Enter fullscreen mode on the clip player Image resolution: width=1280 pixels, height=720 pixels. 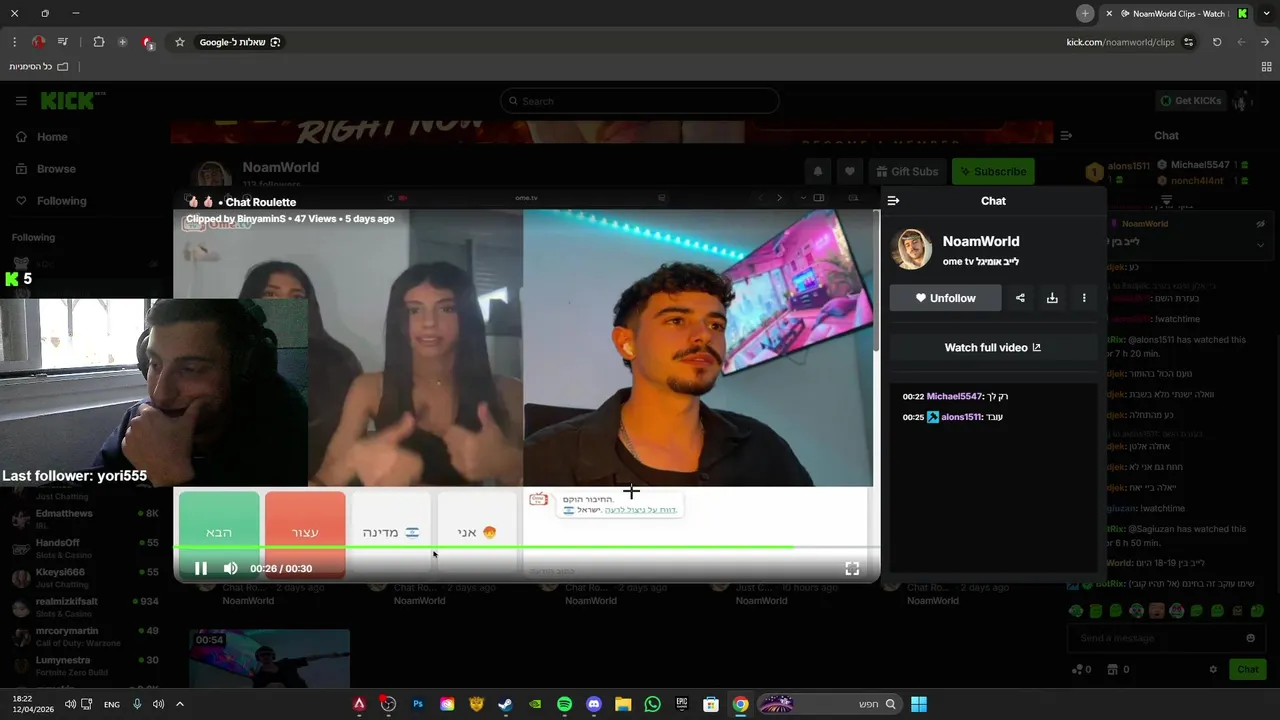pyautogui.click(x=852, y=568)
